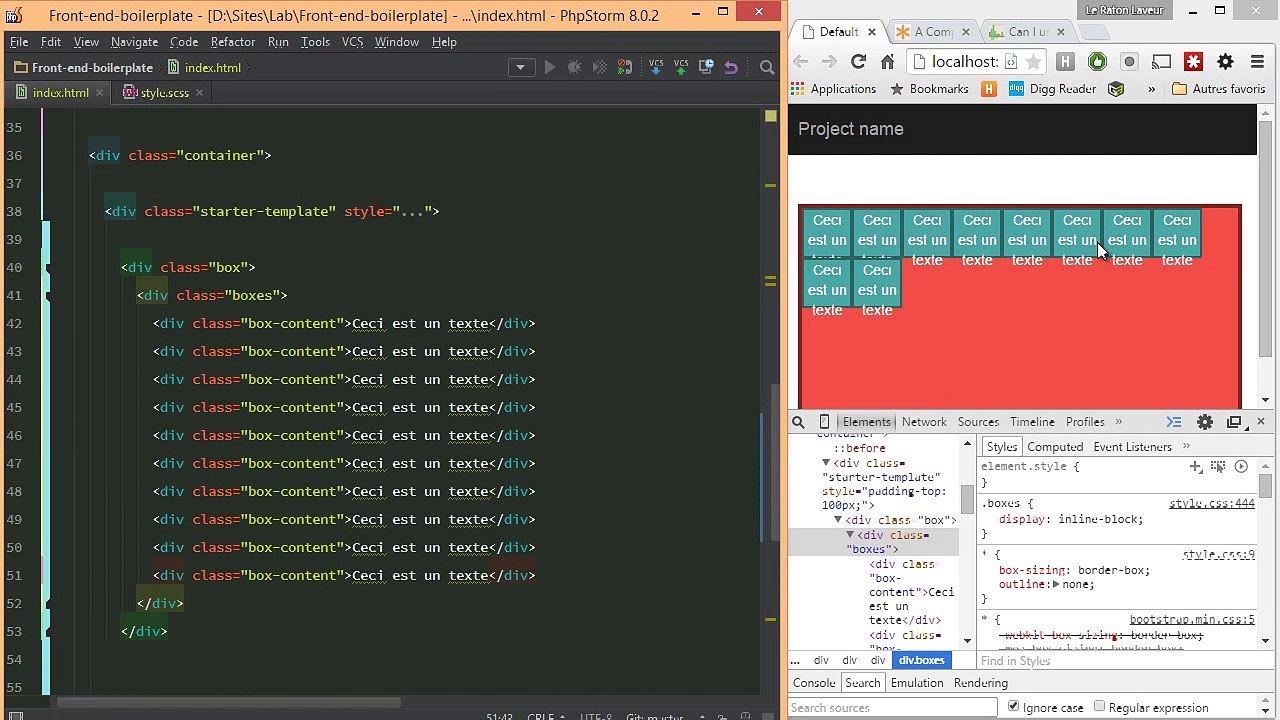The height and width of the screenshot is (720, 1280).
Task: Enable the Regular expression checkbox
Action: pyautogui.click(x=1100, y=707)
